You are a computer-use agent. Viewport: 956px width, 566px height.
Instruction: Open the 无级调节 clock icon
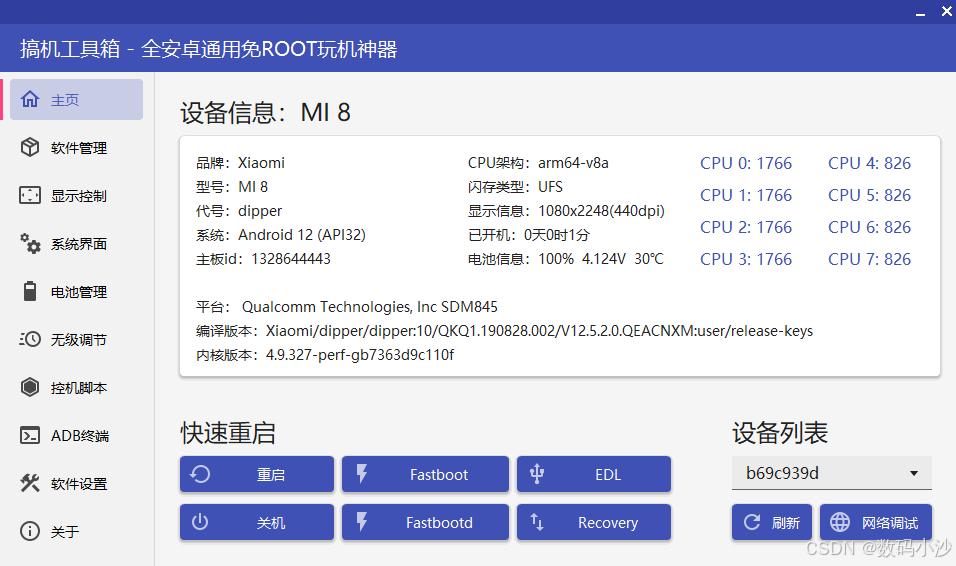pyautogui.click(x=30, y=339)
